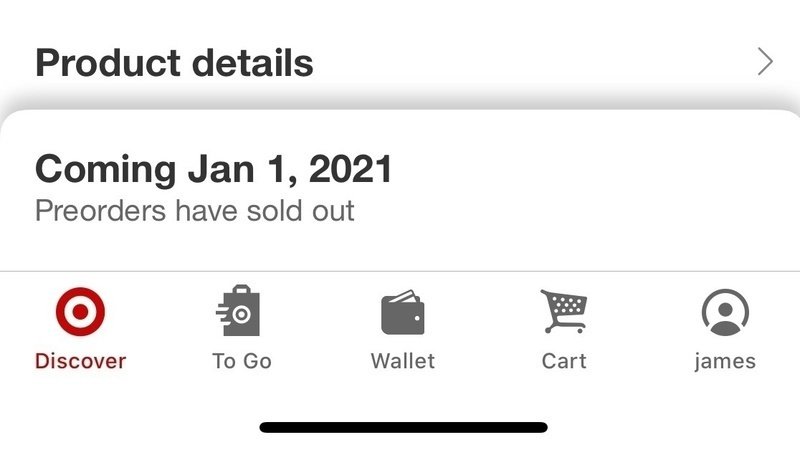Viewport: 800px width, 450px height.
Task: Select the Discover tab label
Action: [x=80, y=361]
